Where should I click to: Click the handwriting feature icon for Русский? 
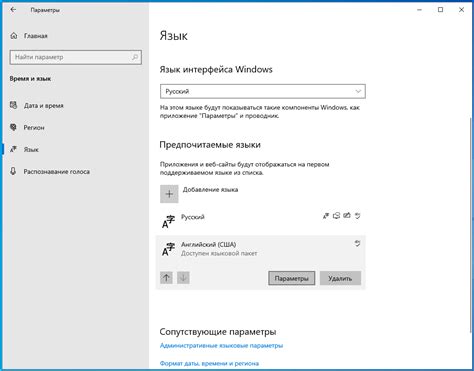click(x=347, y=216)
